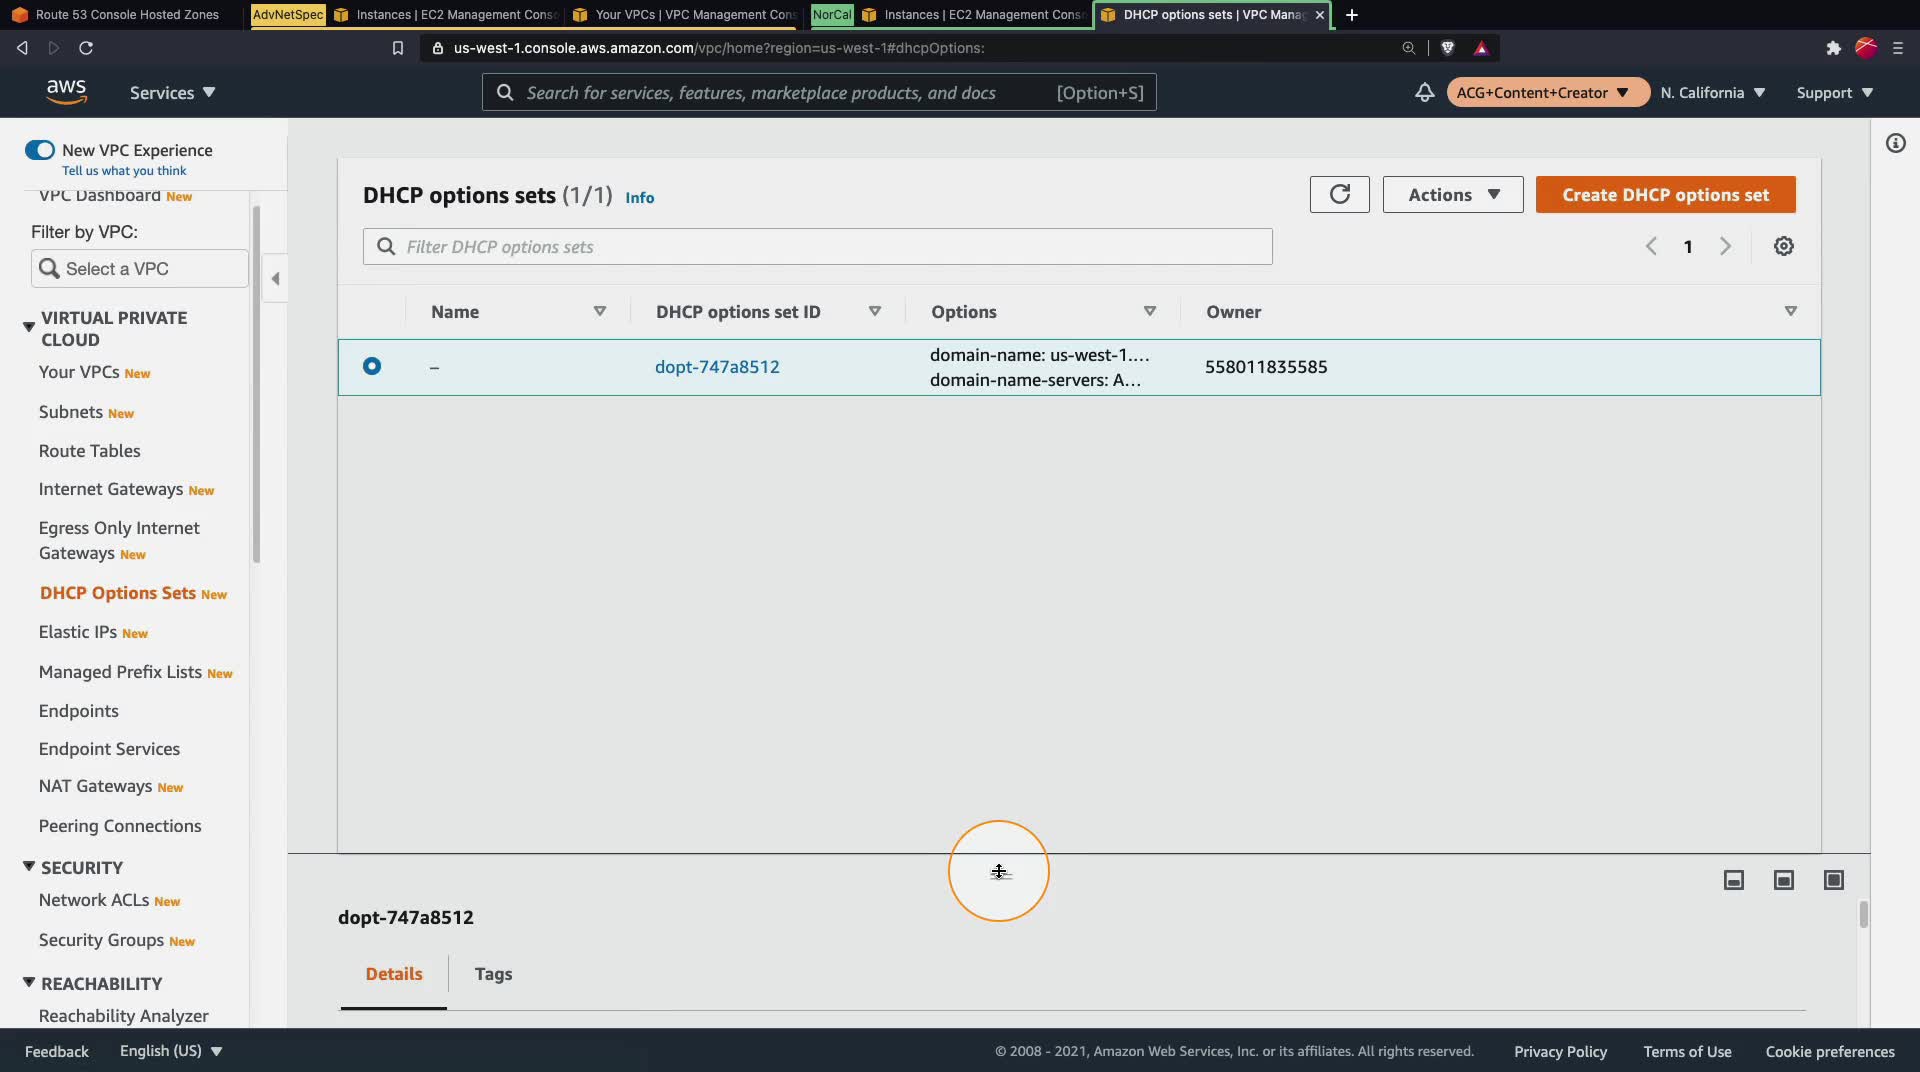The image size is (1920, 1072).
Task: Open the Support dropdown menu
Action: pyautogui.click(x=1835, y=93)
